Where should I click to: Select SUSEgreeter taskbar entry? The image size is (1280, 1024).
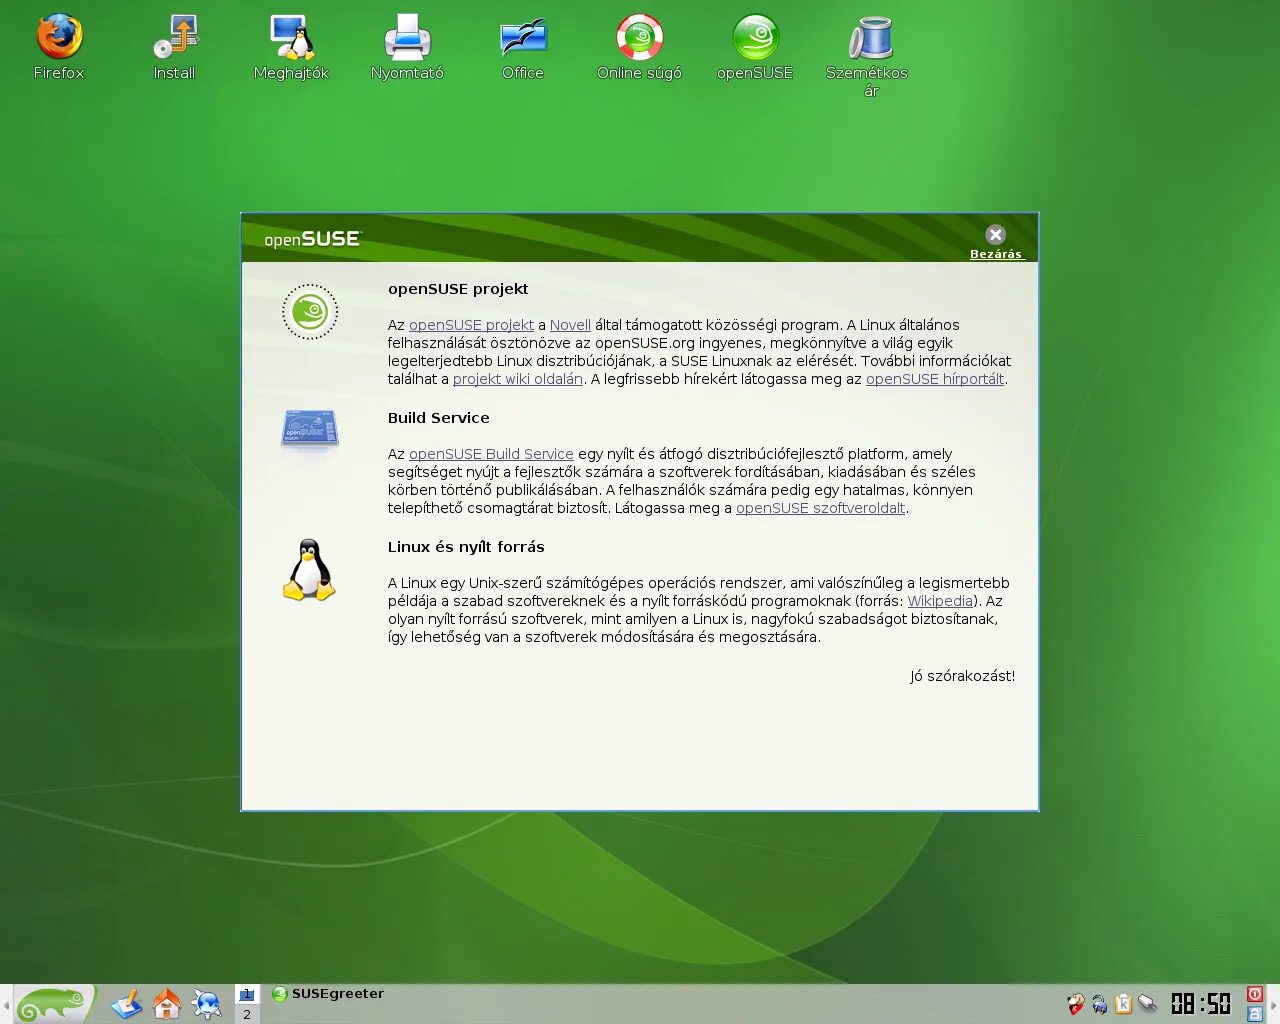point(328,994)
